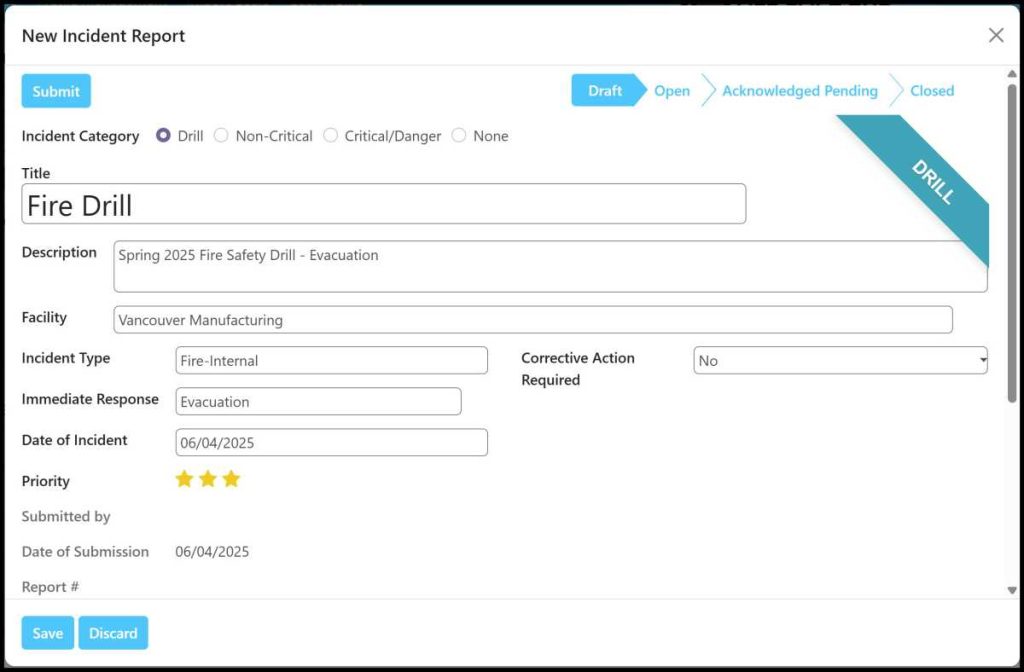Set status to Acknowledged Pending
1024x672 pixels.
point(799,91)
